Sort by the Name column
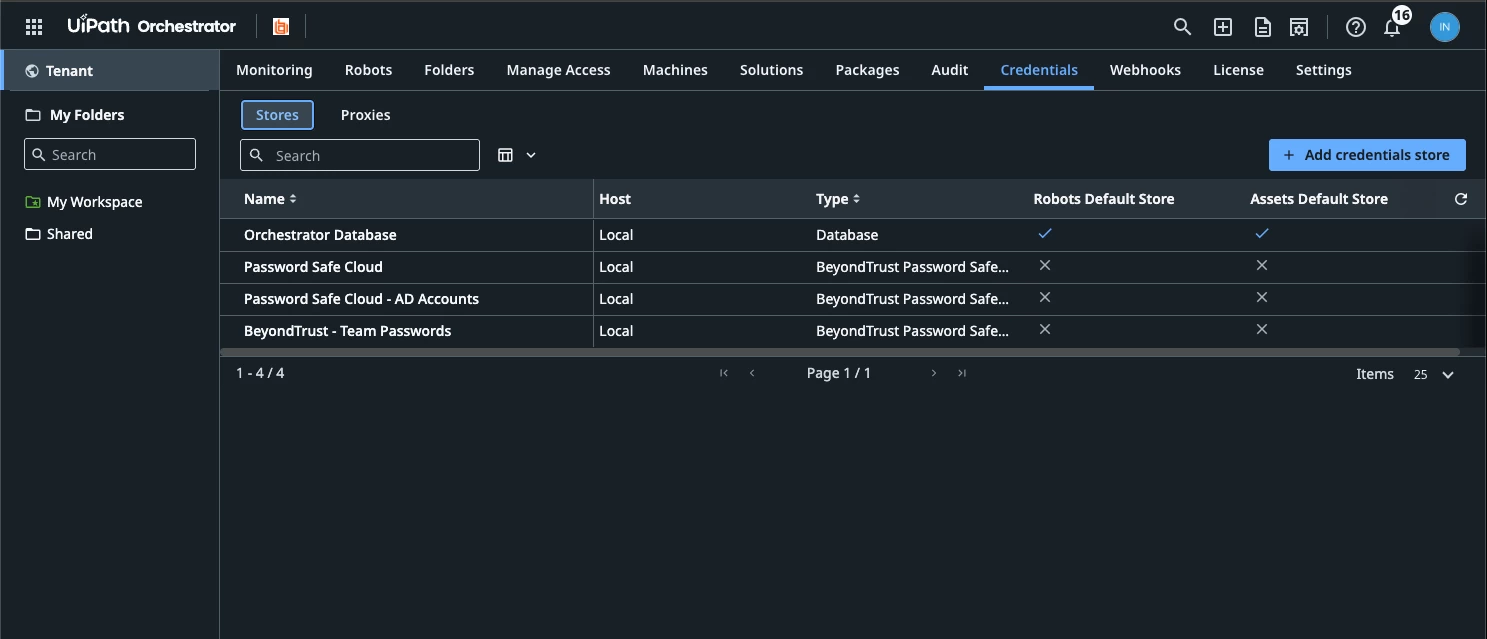The height and width of the screenshot is (639, 1487). tap(270, 199)
